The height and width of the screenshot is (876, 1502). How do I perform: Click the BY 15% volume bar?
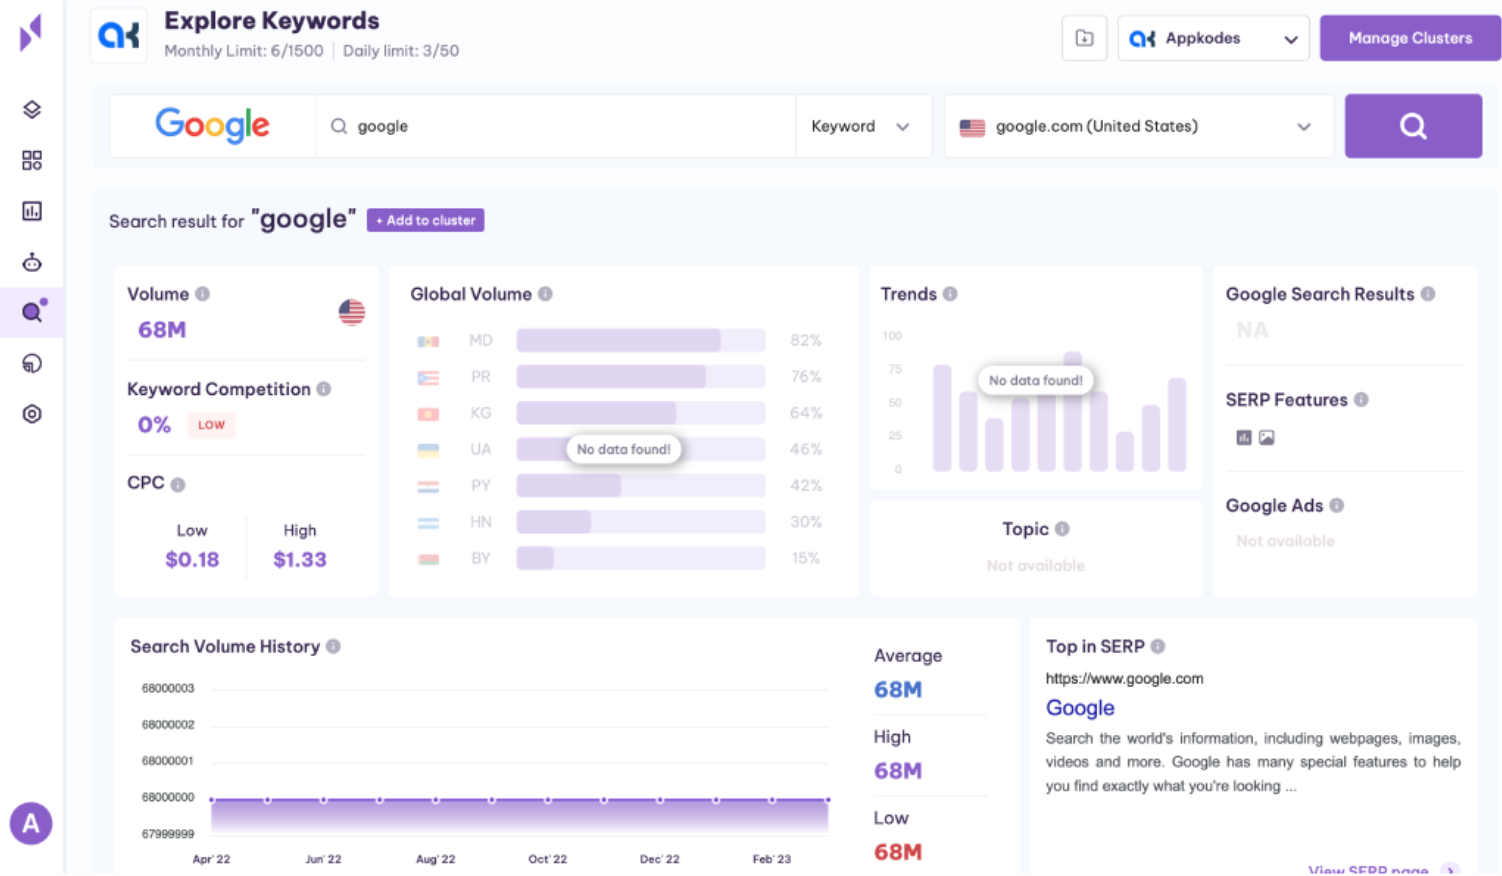(641, 558)
